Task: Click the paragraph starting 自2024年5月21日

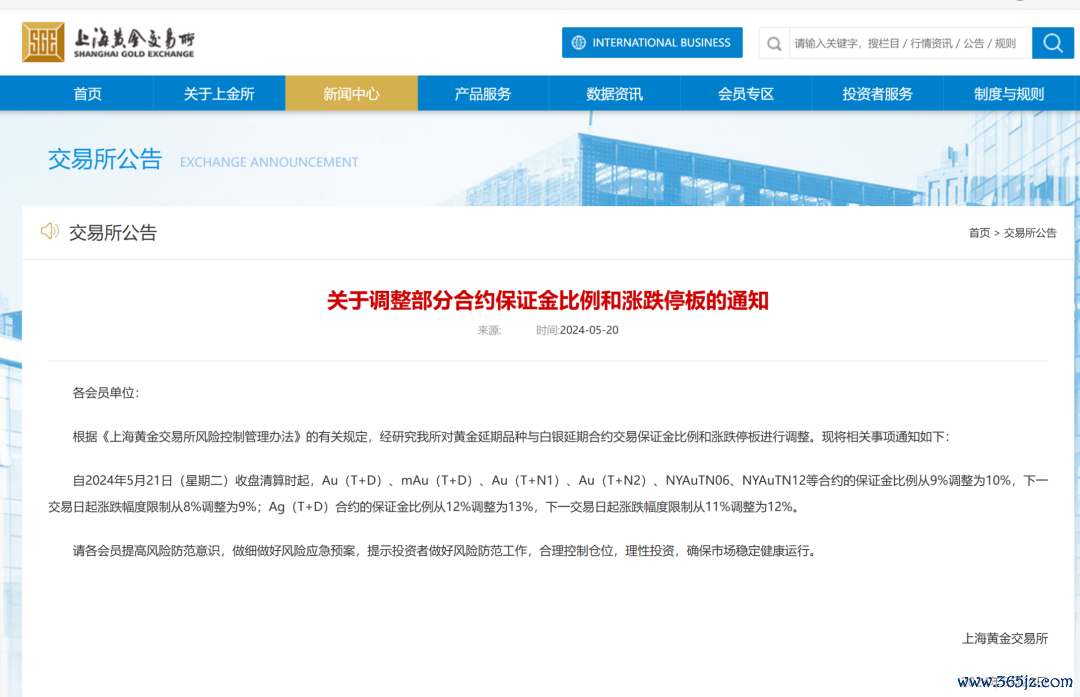Action: tap(548, 493)
